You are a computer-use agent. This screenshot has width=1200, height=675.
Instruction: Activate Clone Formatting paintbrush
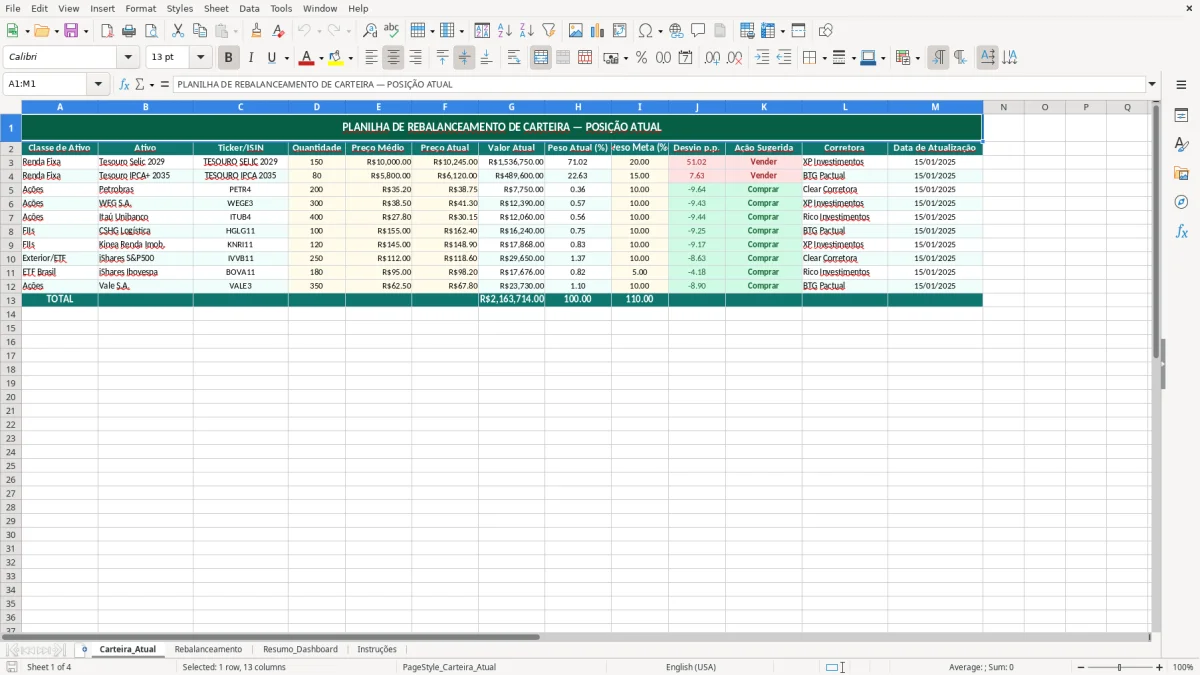[x=256, y=31]
